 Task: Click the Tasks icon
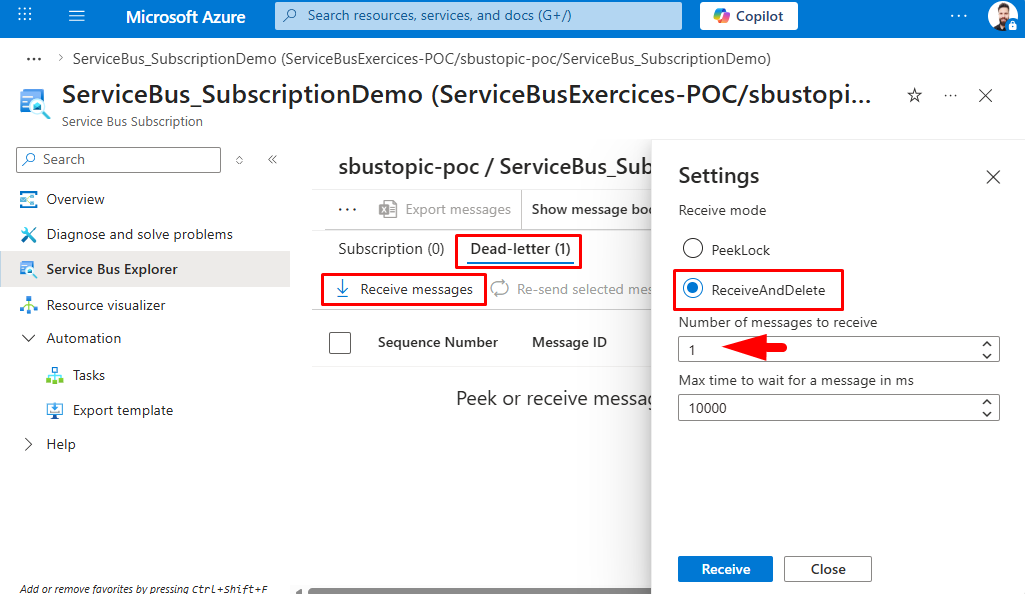(x=55, y=375)
